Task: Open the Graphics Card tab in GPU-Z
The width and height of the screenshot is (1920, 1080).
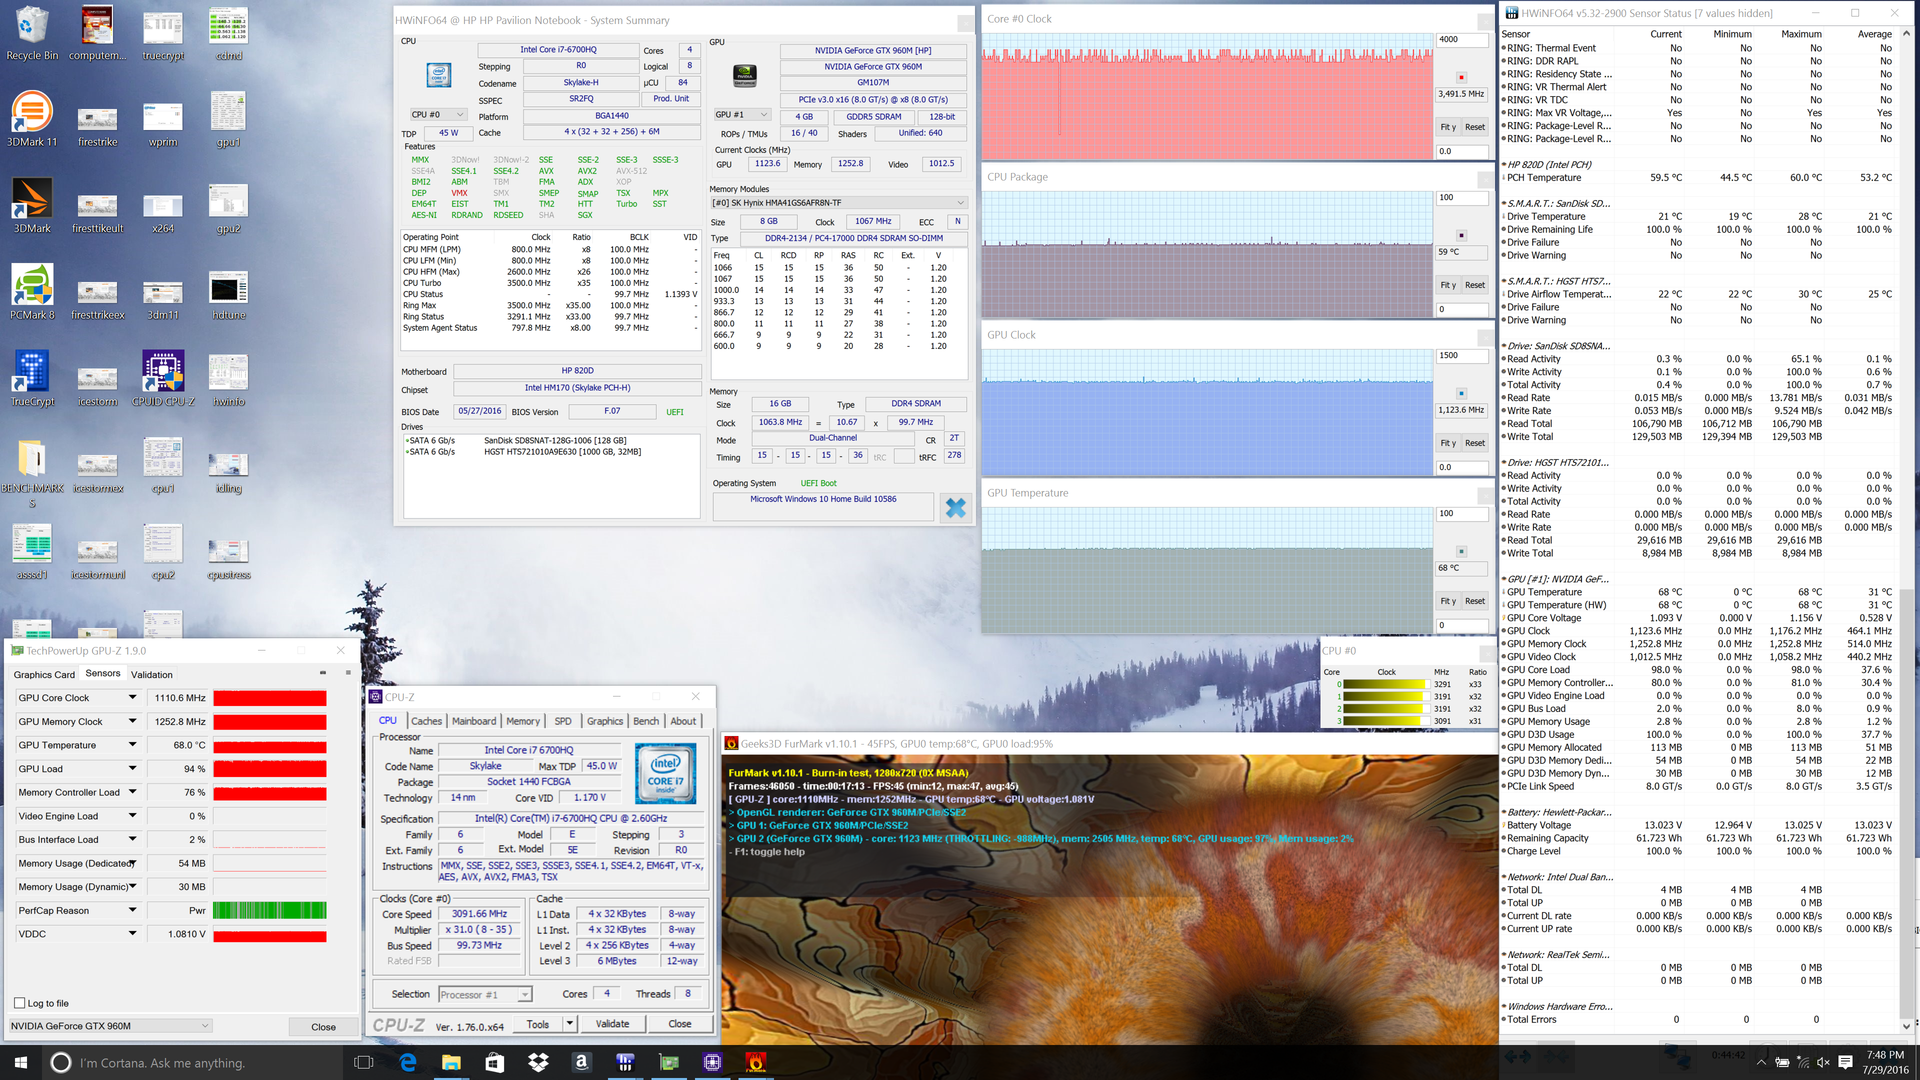Action: [x=44, y=675]
